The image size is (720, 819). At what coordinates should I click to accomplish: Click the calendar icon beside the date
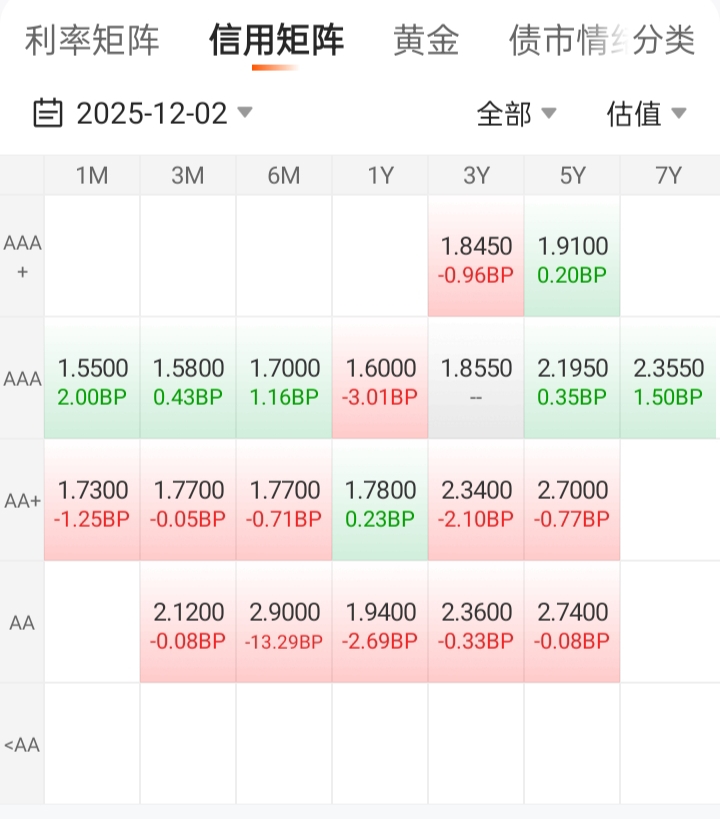pyautogui.click(x=47, y=113)
